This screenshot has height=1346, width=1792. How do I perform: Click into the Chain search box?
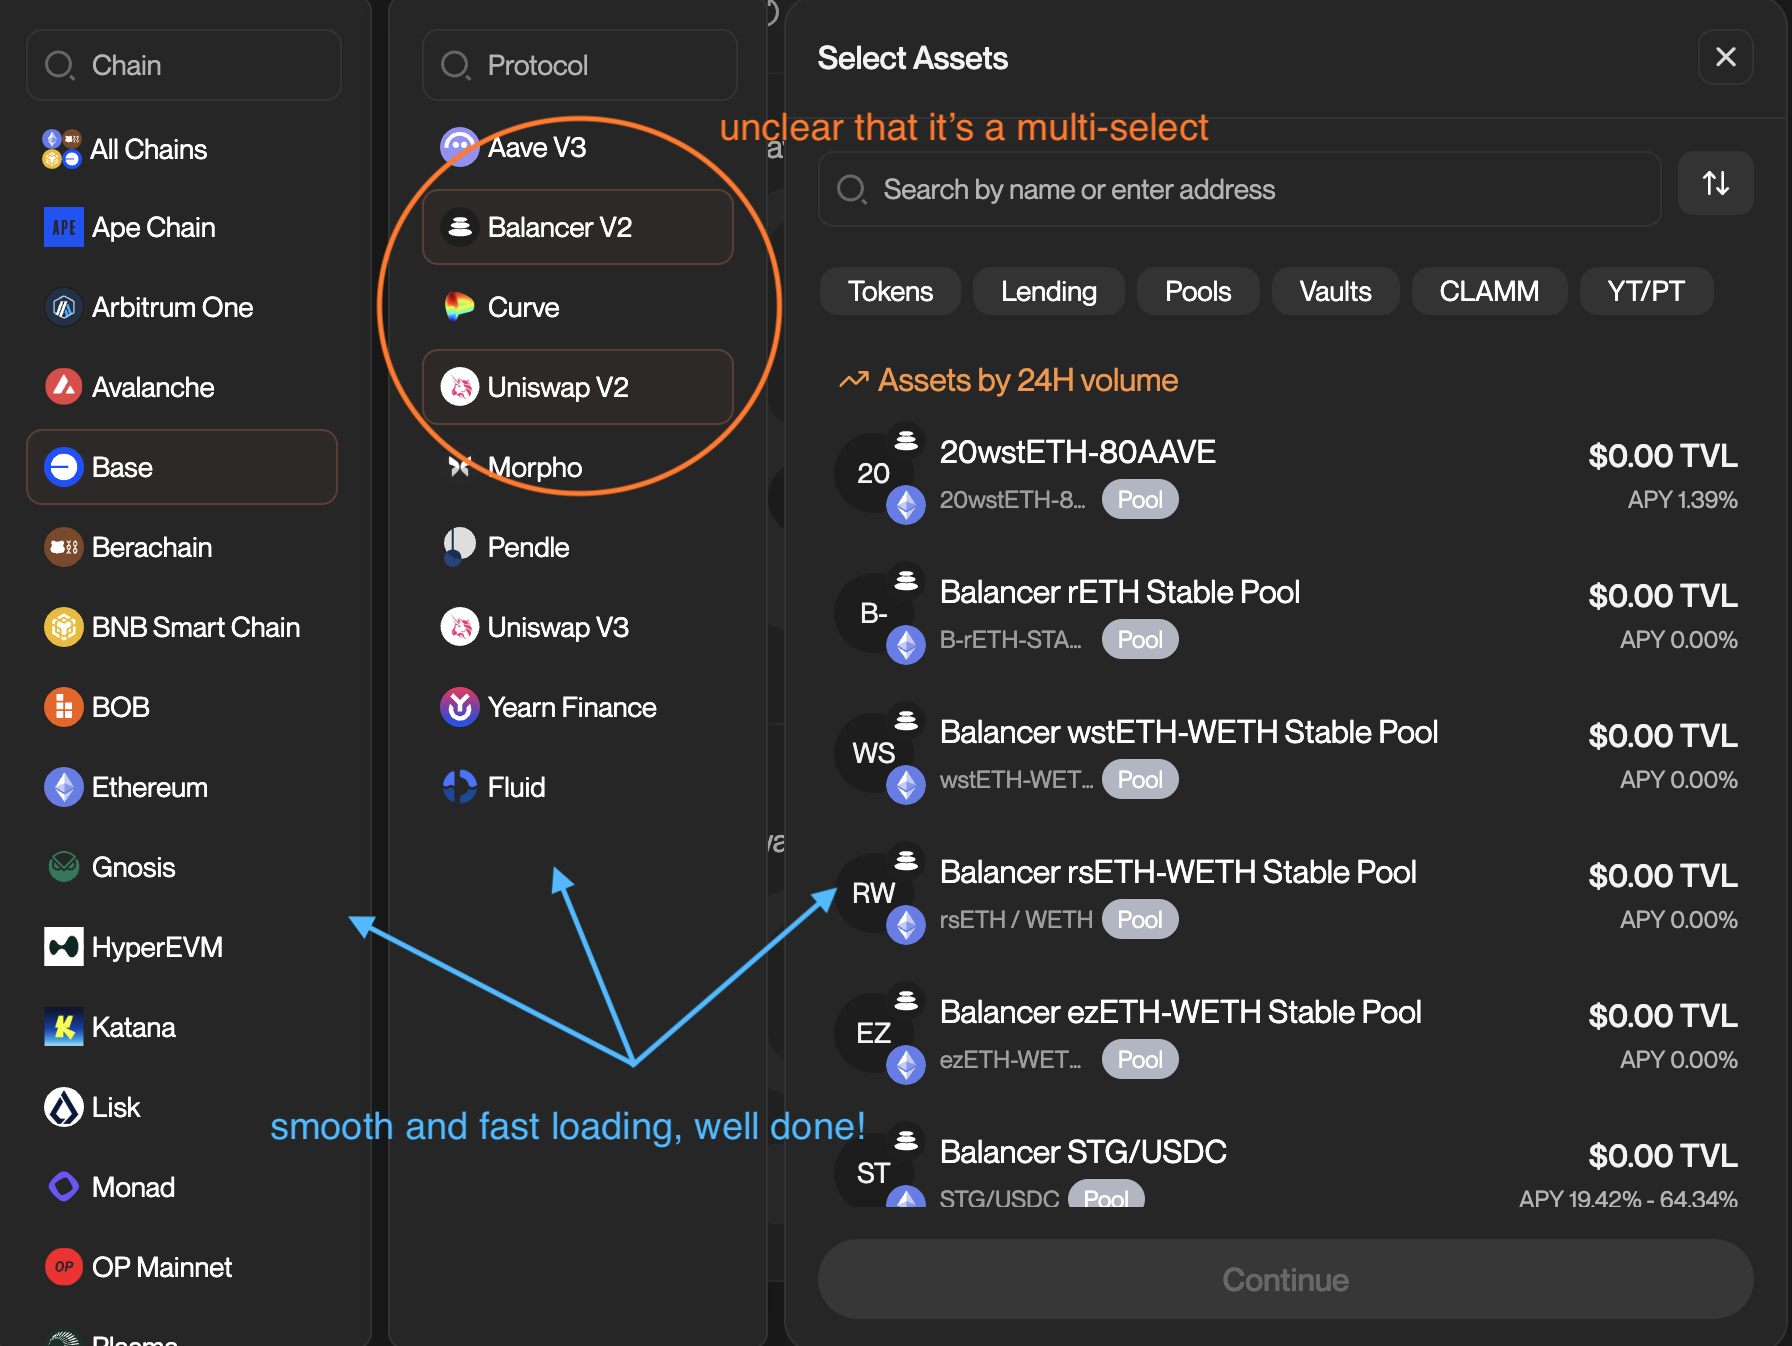(184, 65)
